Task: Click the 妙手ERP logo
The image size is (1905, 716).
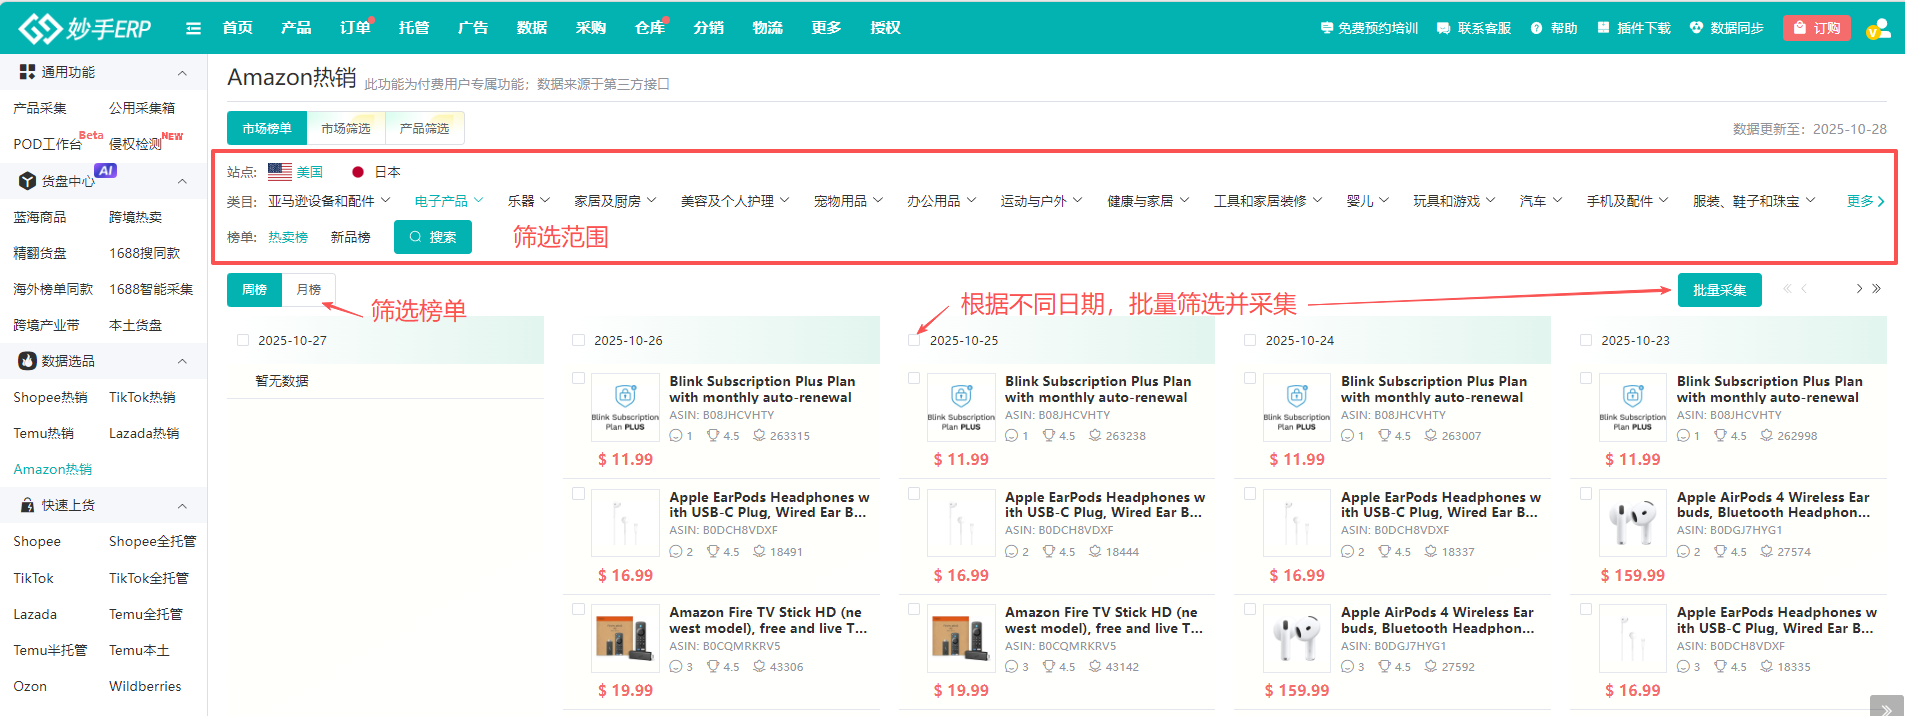Action: point(85,28)
